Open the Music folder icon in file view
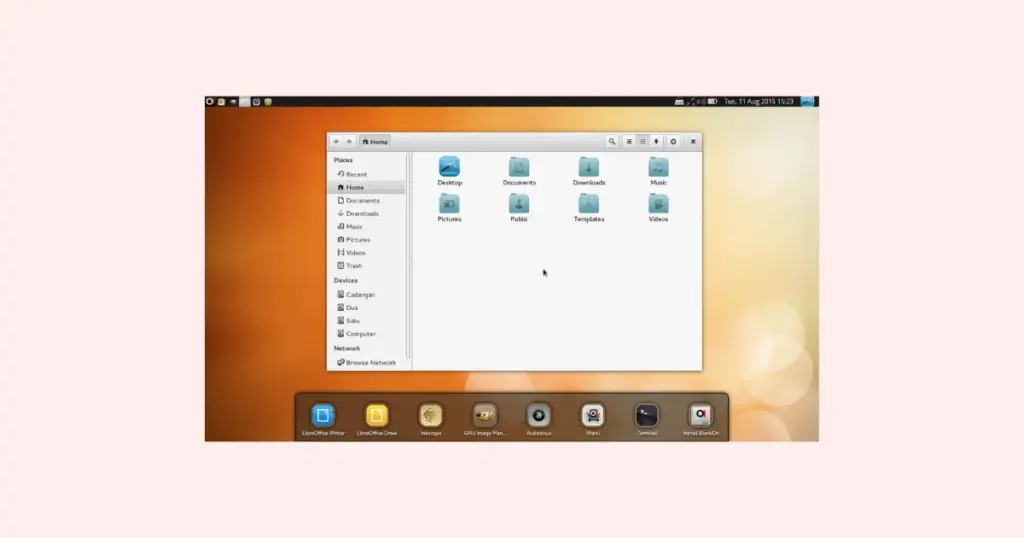 pyautogui.click(x=658, y=167)
